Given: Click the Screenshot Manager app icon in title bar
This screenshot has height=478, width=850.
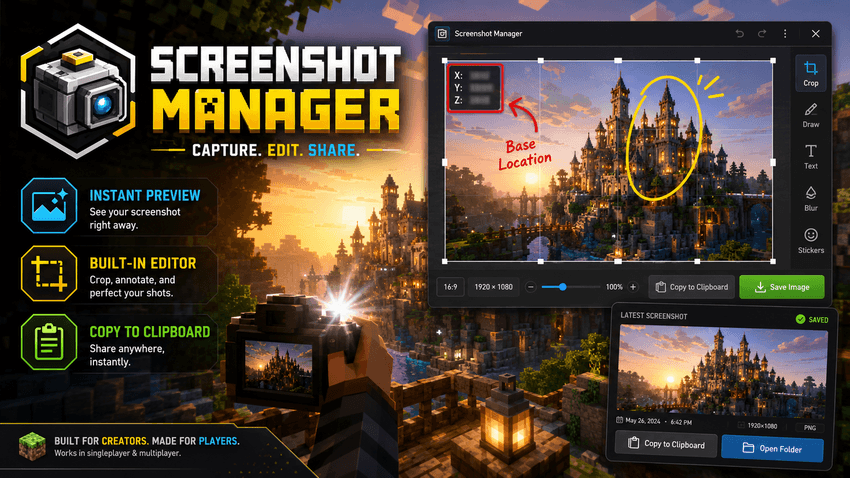Looking at the screenshot, I should pyautogui.click(x=442, y=34).
